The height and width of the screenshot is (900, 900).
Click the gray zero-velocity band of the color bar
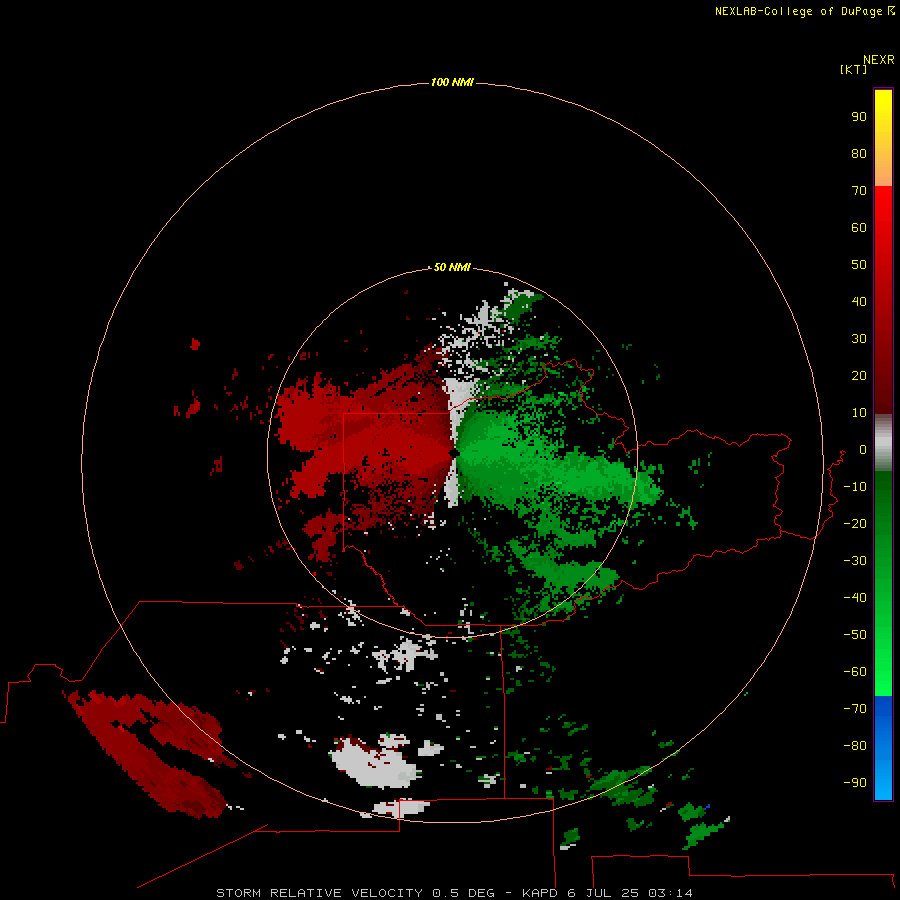(883, 442)
